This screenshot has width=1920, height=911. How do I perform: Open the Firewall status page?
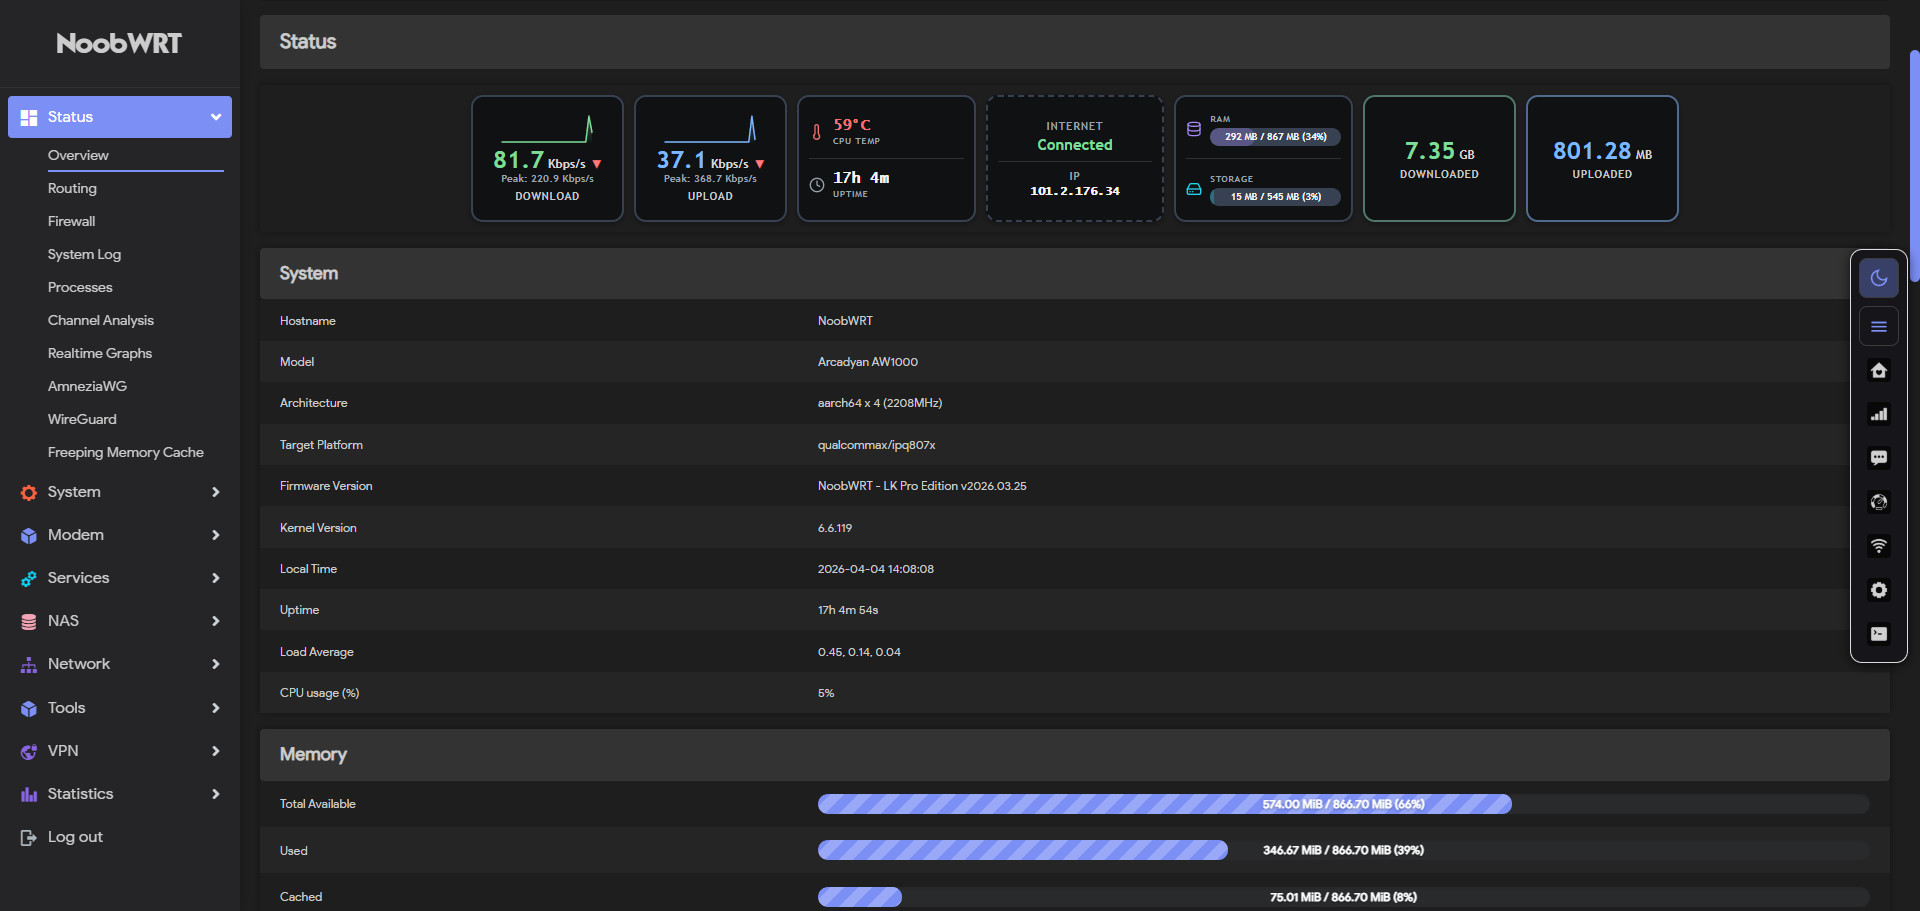click(x=72, y=221)
